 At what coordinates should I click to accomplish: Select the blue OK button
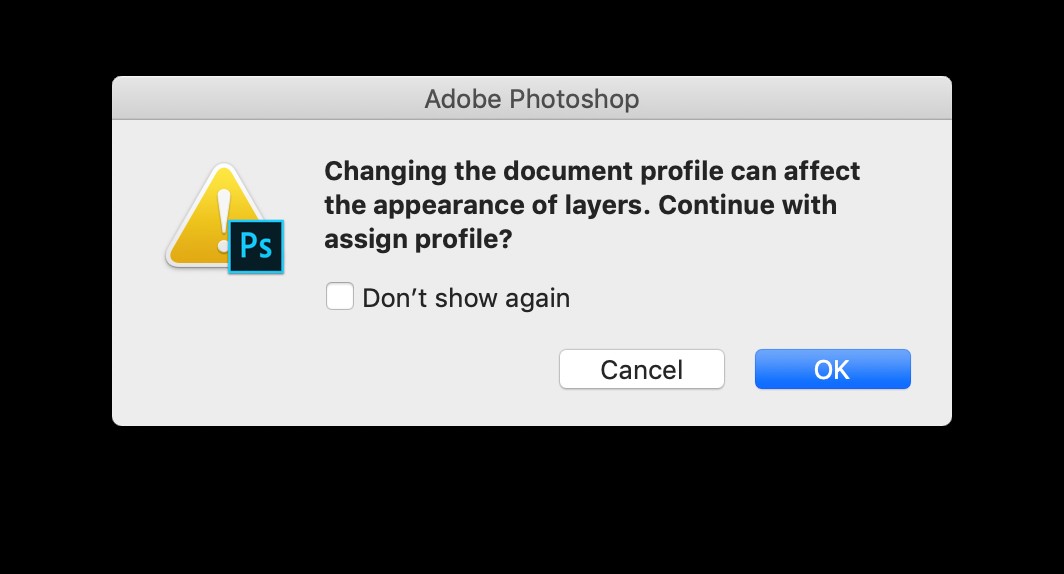(x=833, y=369)
